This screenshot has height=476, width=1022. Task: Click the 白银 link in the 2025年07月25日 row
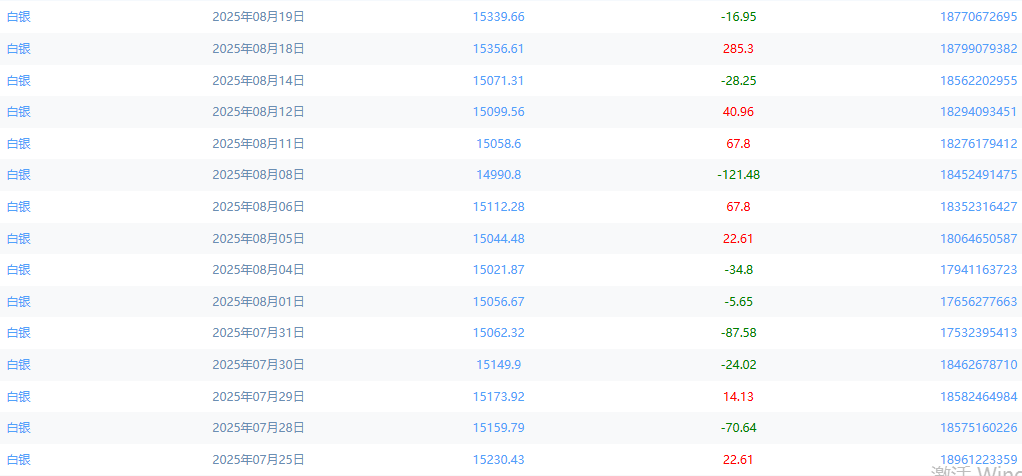19,460
